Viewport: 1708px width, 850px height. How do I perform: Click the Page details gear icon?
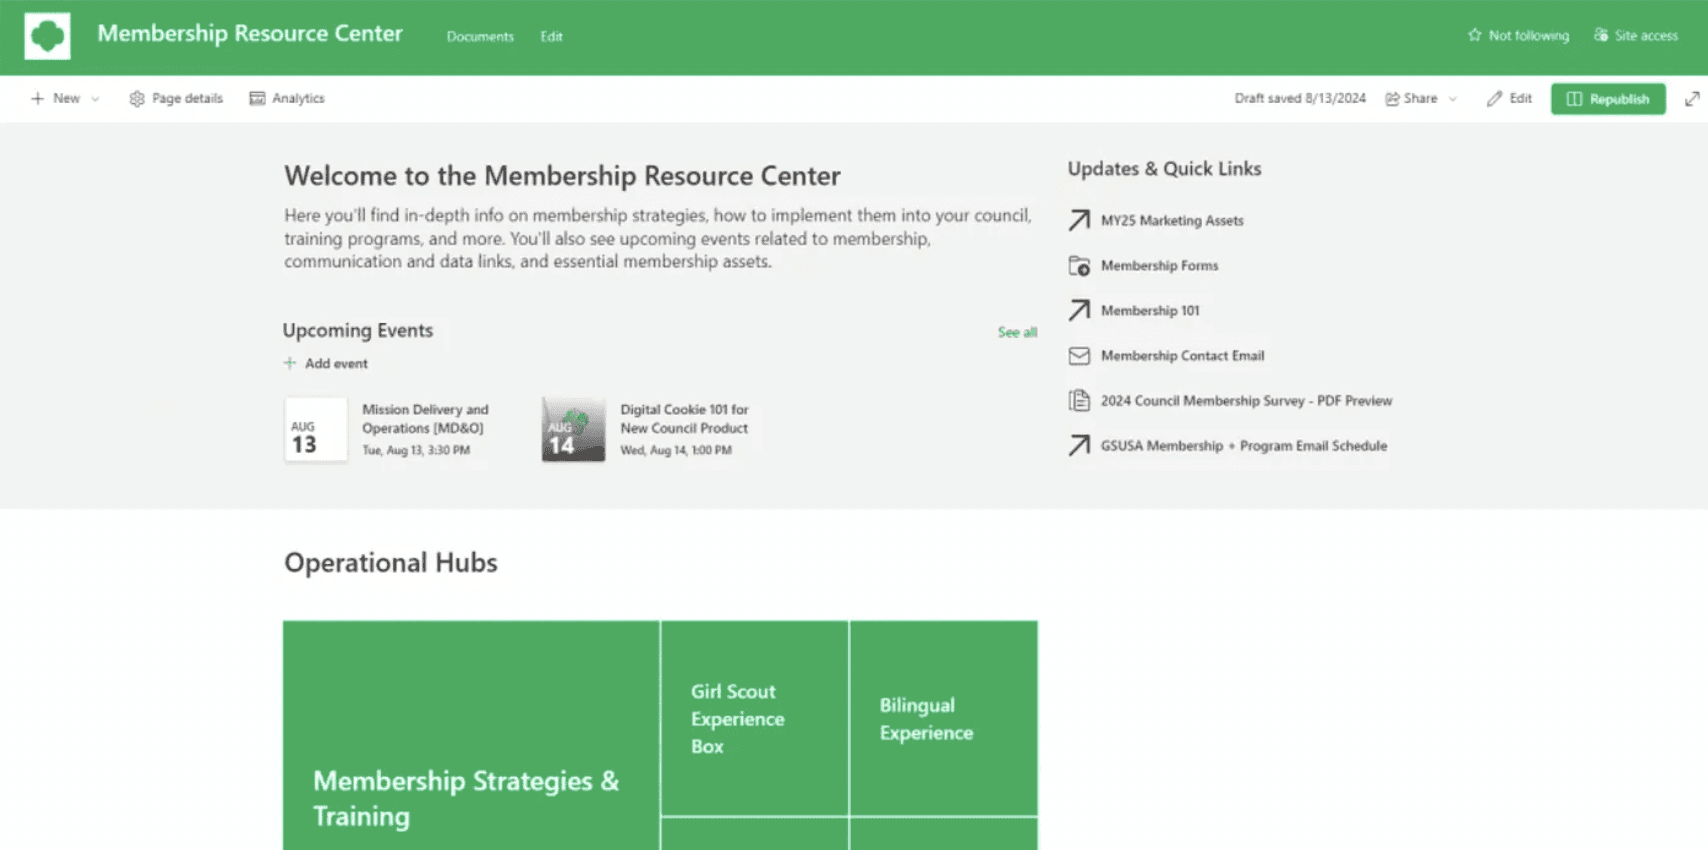point(137,98)
